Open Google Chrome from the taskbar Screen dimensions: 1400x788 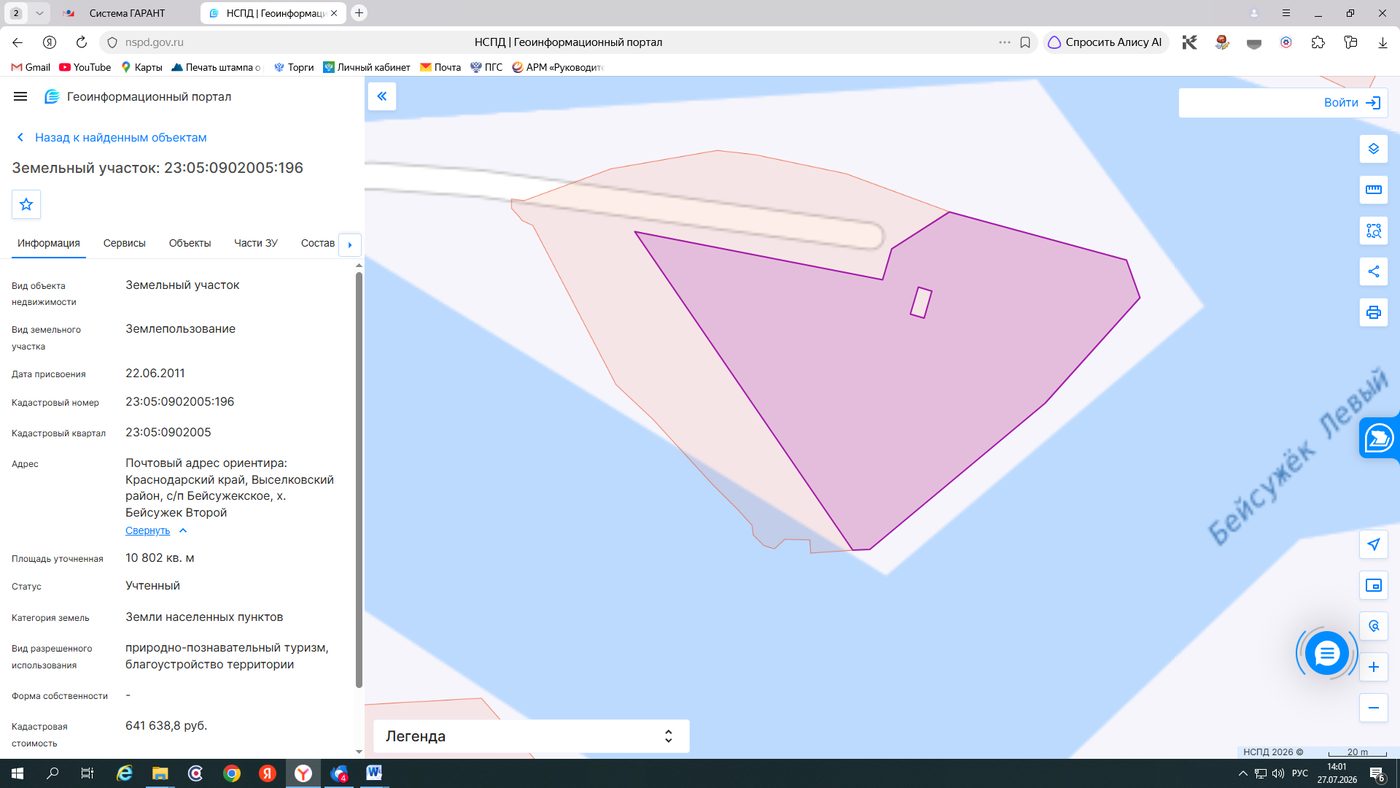click(232, 773)
